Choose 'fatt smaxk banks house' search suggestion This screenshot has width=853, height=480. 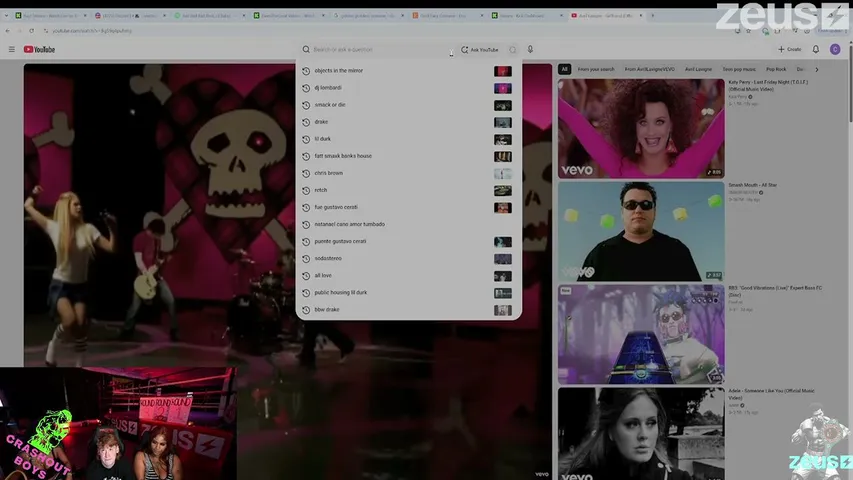[408, 156]
